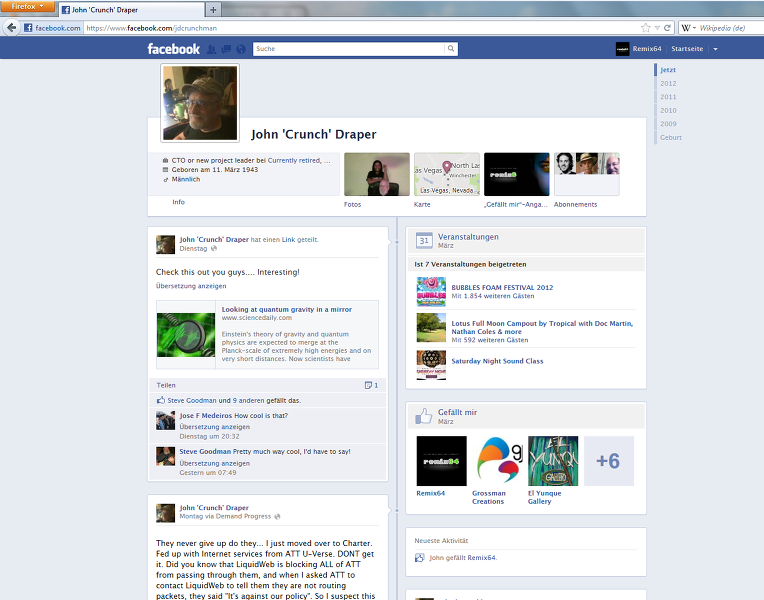Jump to 2011 on timeline
The height and width of the screenshot is (600, 764).
point(668,97)
